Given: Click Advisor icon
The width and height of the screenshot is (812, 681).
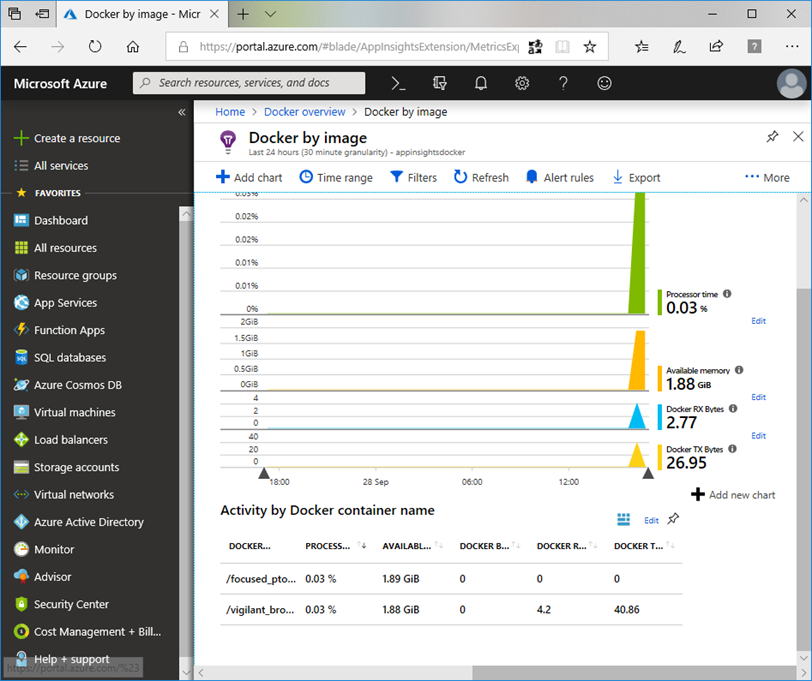Looking at the screenshot, I should pos(21,576).
